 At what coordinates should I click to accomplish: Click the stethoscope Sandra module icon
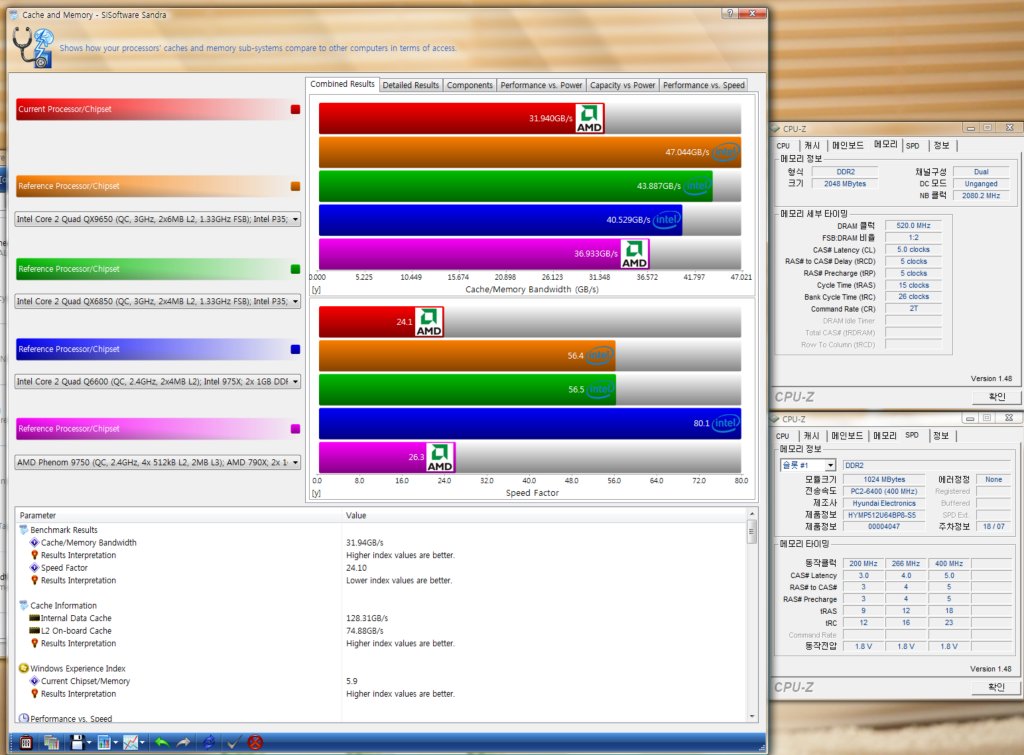(33, 47)
